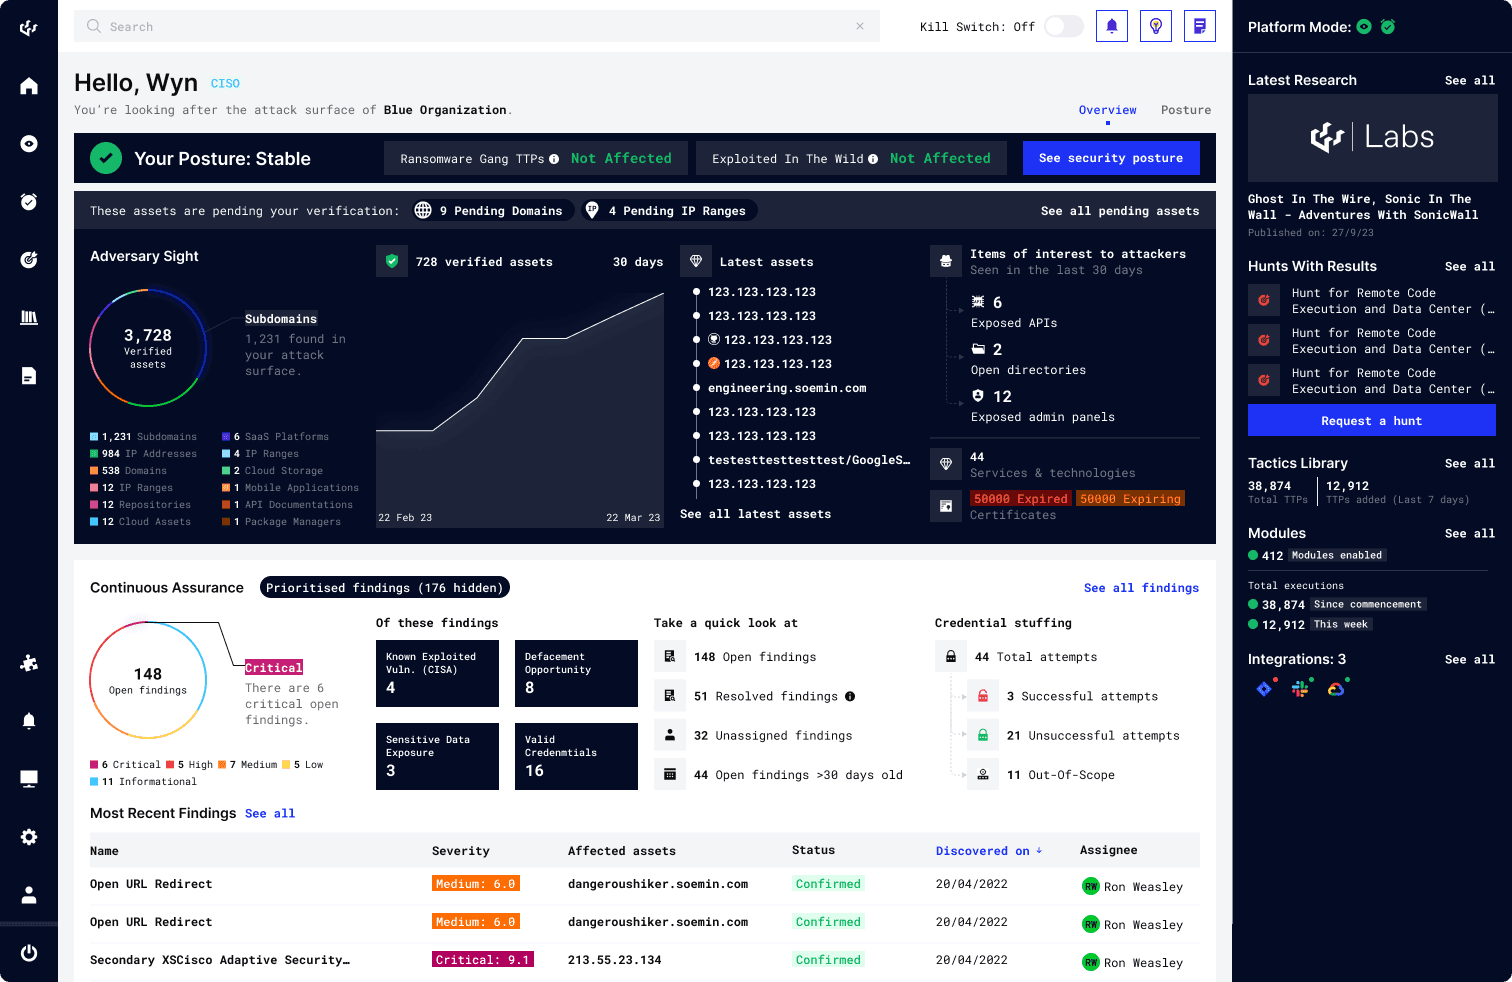
Task: Open the Known Exploited Vuln. (CISA) card
Action: coord(437,673)
